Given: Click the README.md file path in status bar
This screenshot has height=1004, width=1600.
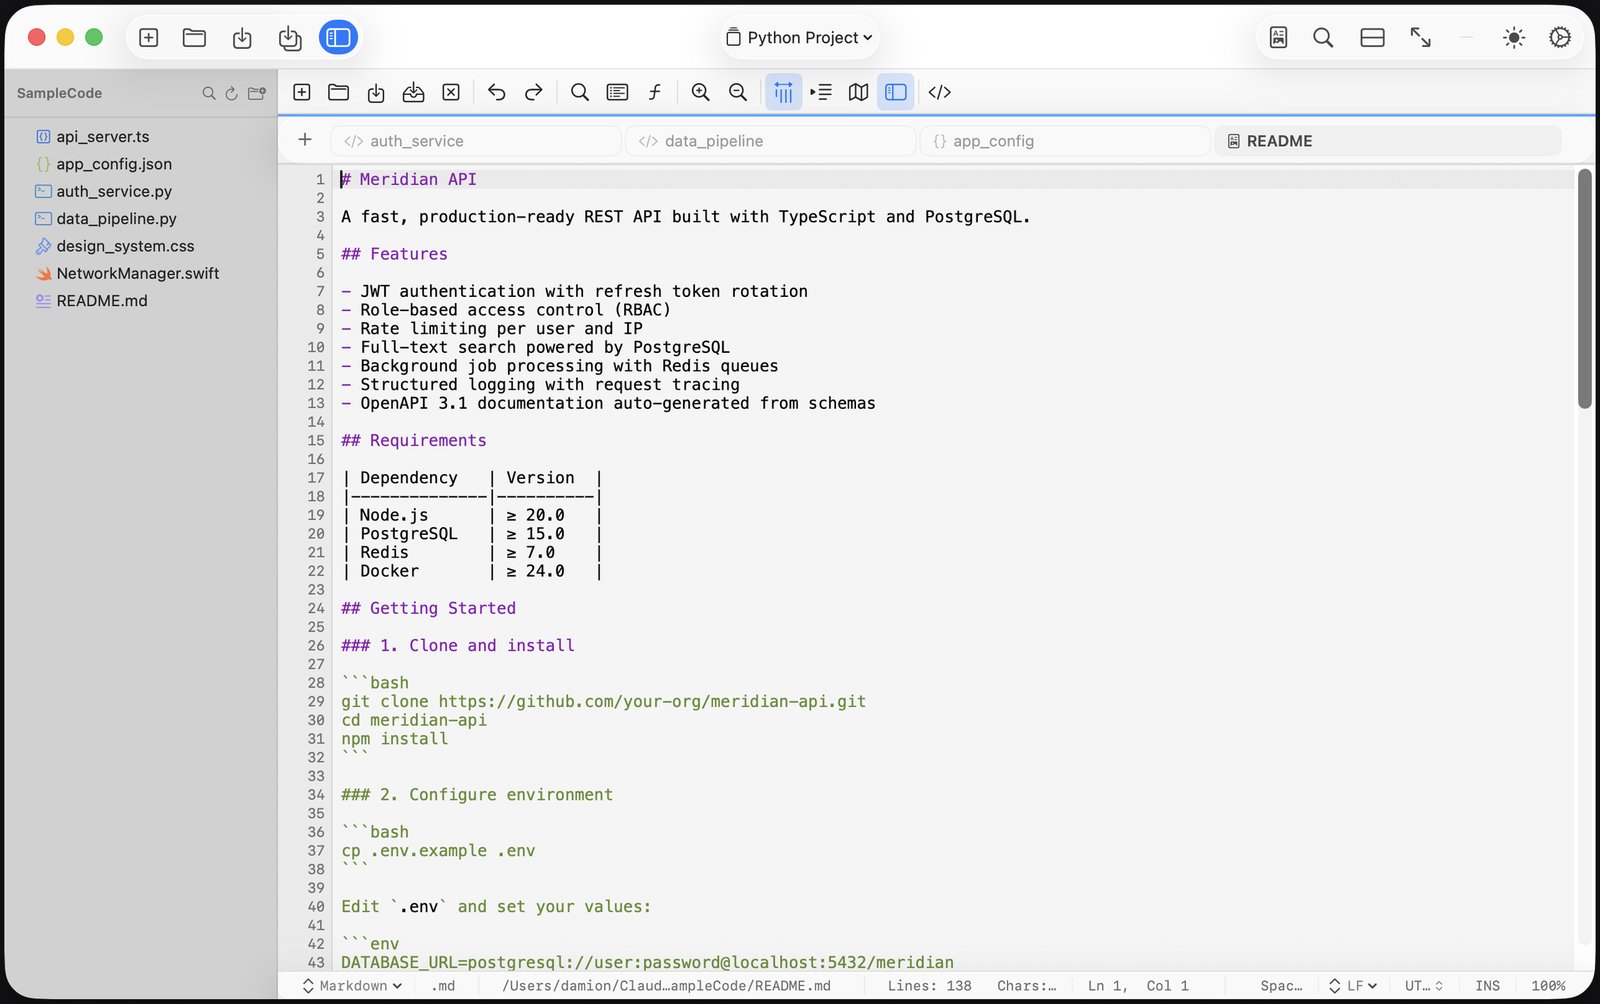Looking at the screenshot, I should click(666, 986).
